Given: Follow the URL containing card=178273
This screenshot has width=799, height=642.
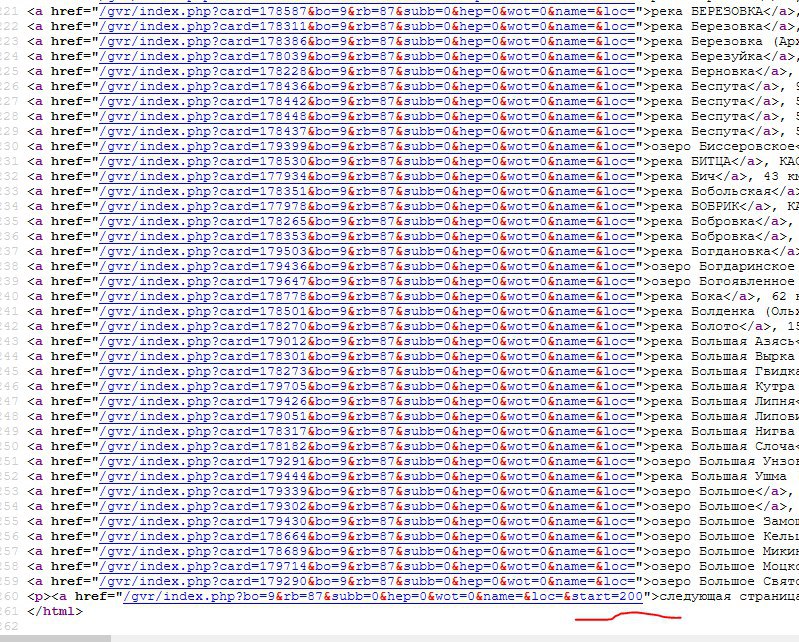Looking at the screenshot, I should point(367,371).
